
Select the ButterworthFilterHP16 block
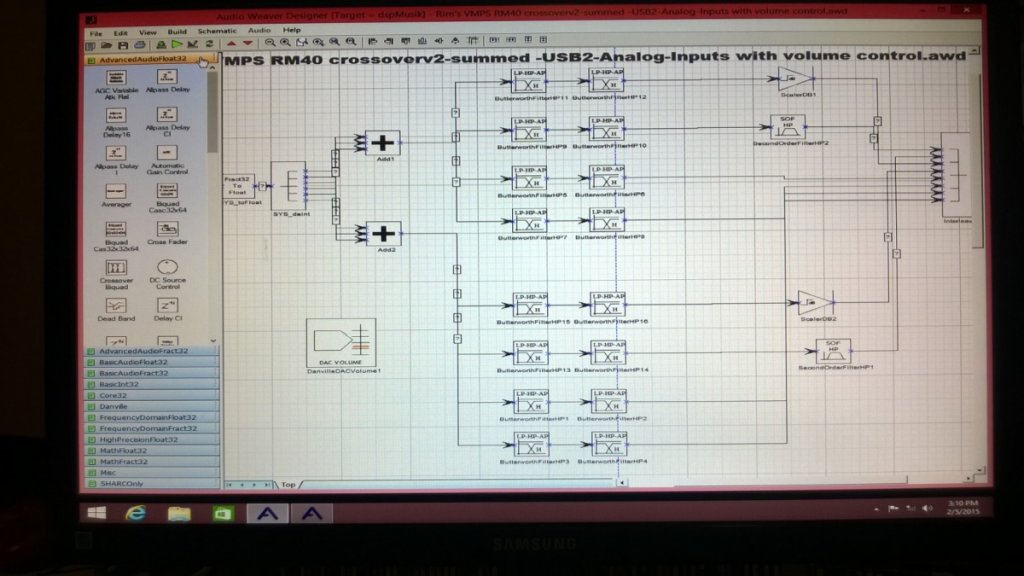(x=607, y=304)
